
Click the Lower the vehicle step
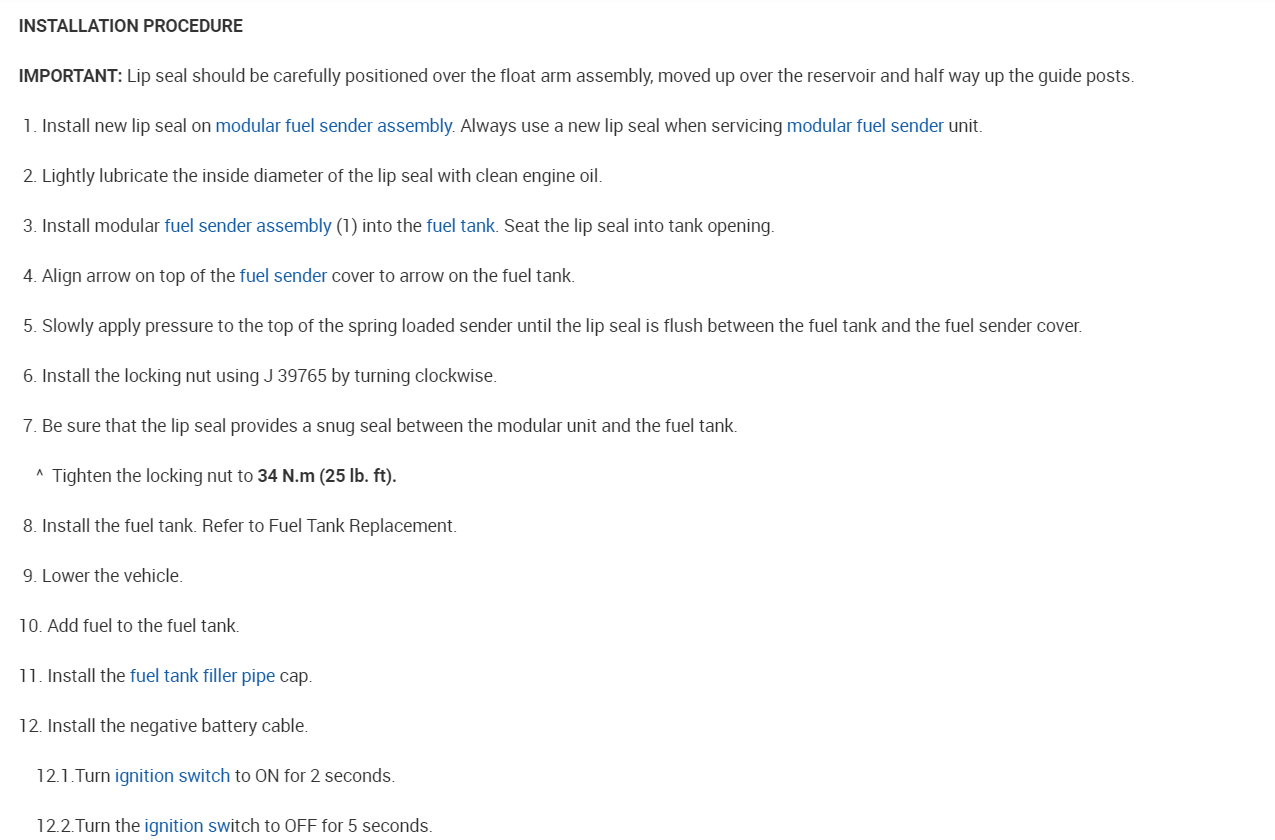click(112, 576)
